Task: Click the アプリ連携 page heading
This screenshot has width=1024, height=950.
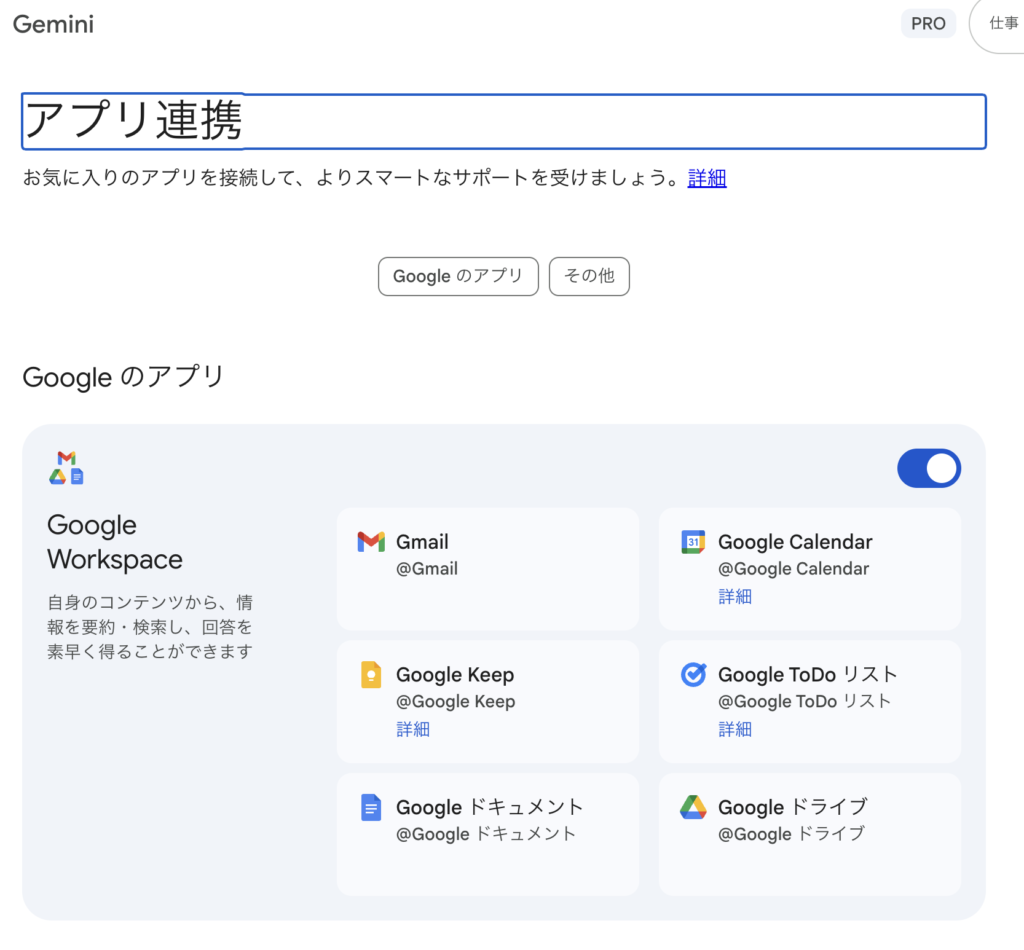Action: [x=133, y=121]
